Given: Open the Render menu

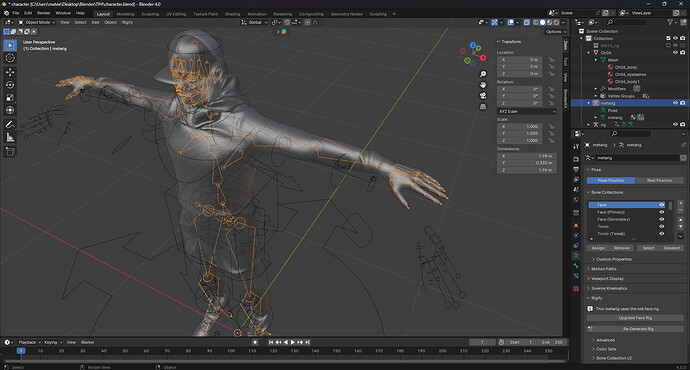Looking at the screenshot, I should [44, 13].
